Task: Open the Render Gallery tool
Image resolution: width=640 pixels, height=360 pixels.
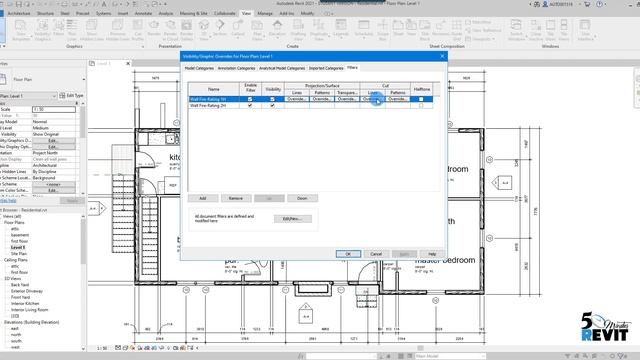Action: point(187,30)
